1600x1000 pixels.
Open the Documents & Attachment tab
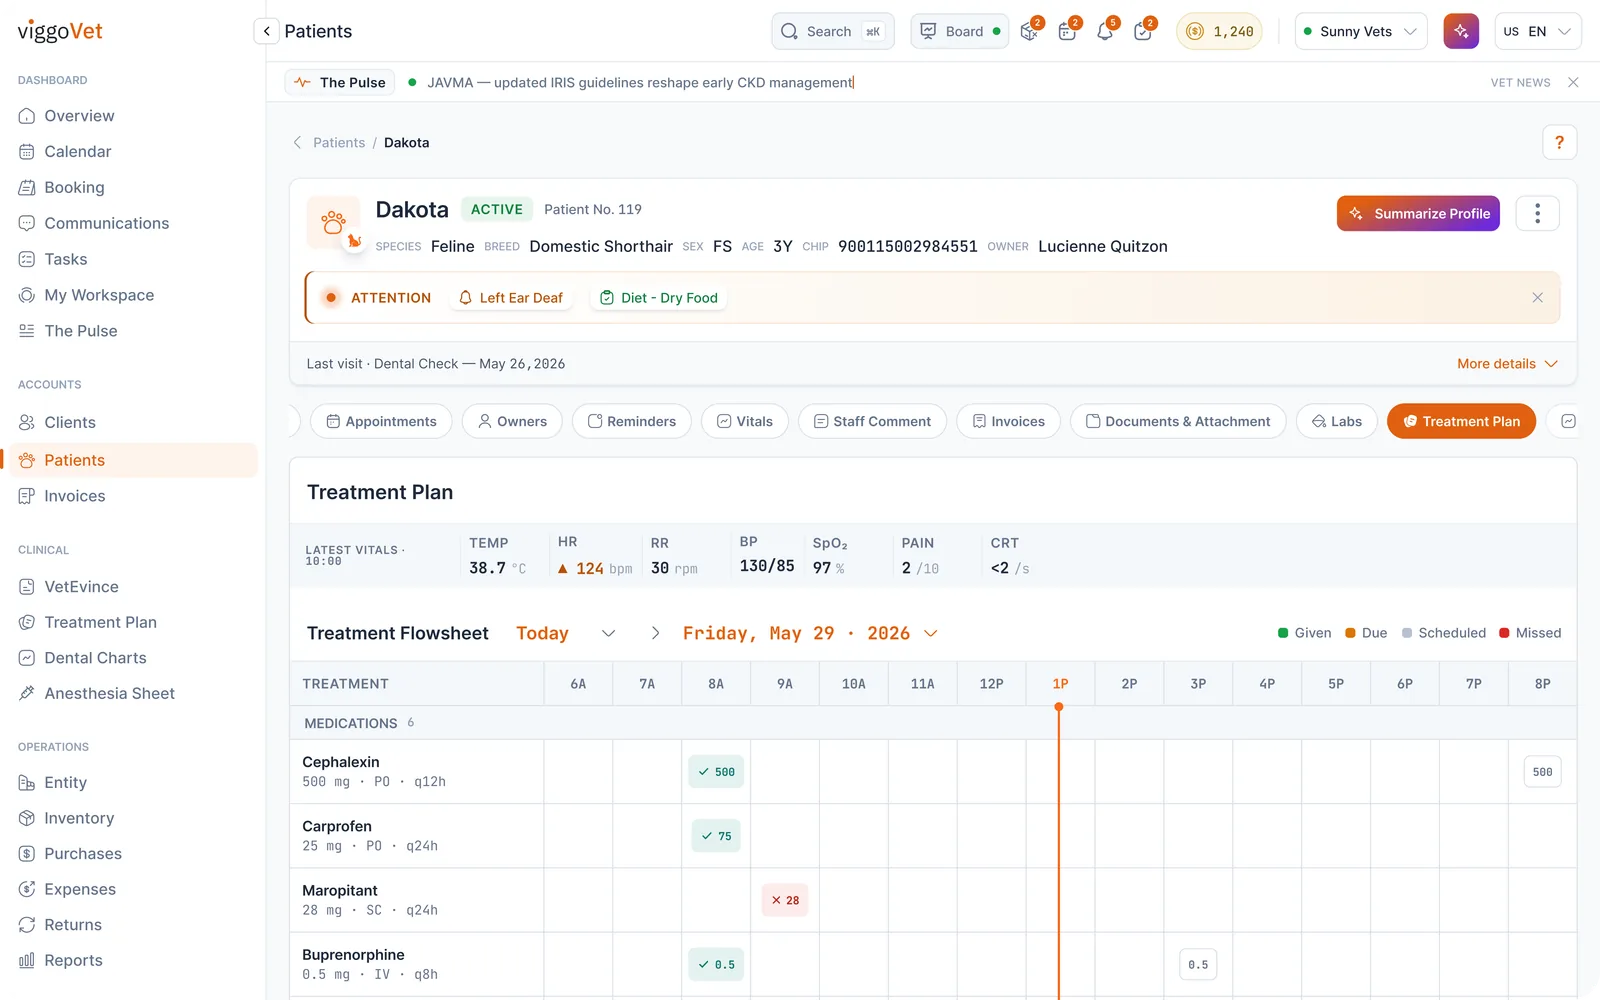pos(1178,421)
